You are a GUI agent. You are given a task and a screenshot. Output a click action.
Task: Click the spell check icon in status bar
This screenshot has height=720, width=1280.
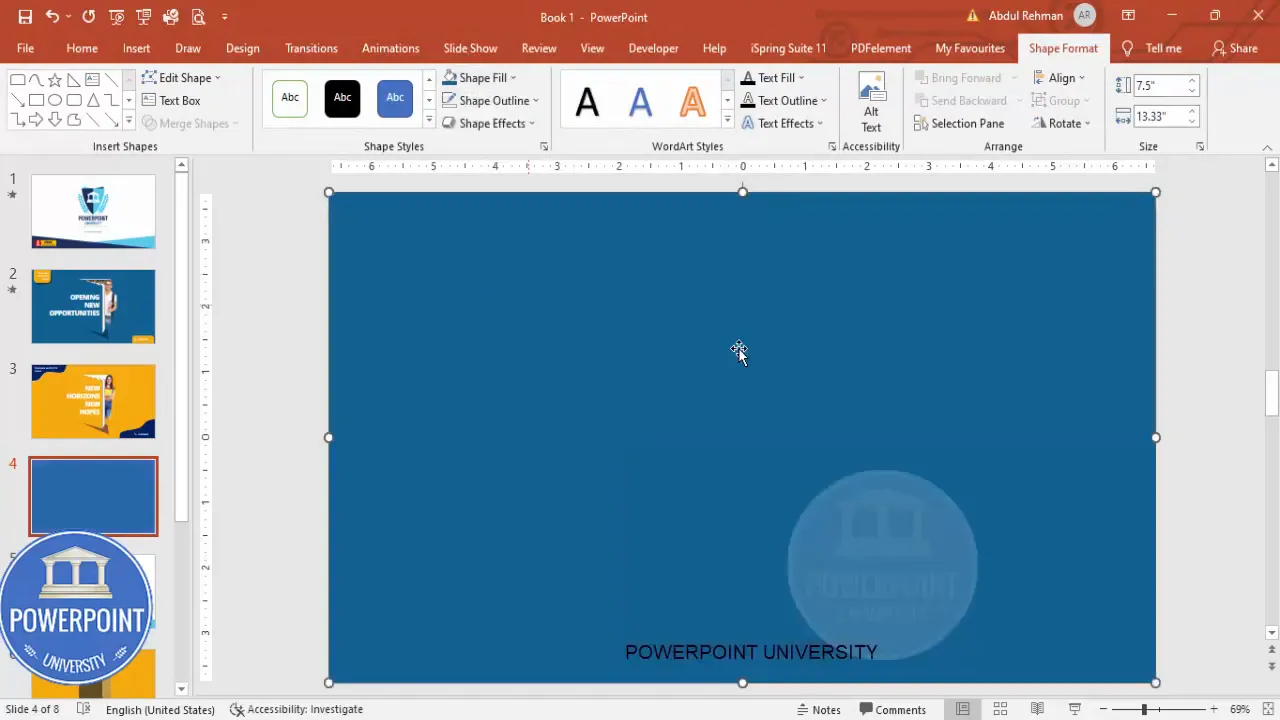pyautogui.click(x=84, y=709)
